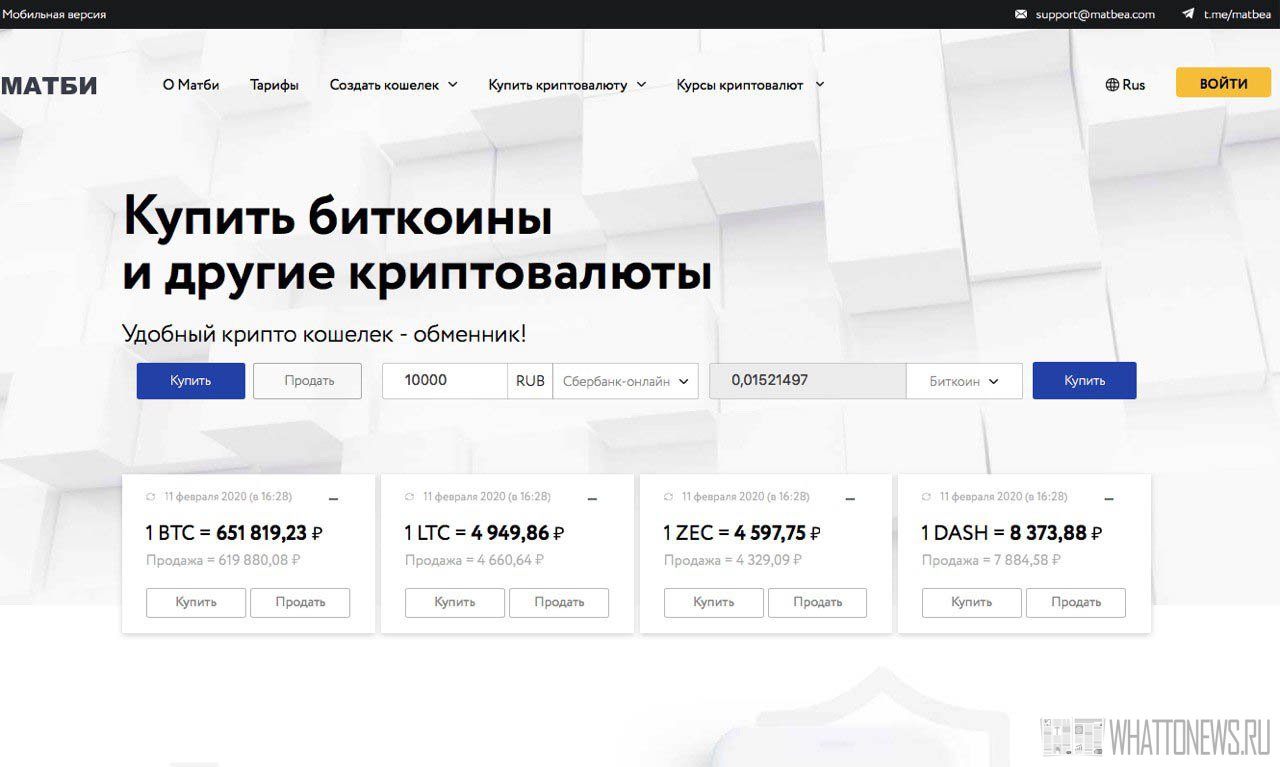The height and width of the screenshot is (767, 1280).
Task: Click the email envelope icon in top bar
Action: pyautogui.click(x=1021, y=14)
